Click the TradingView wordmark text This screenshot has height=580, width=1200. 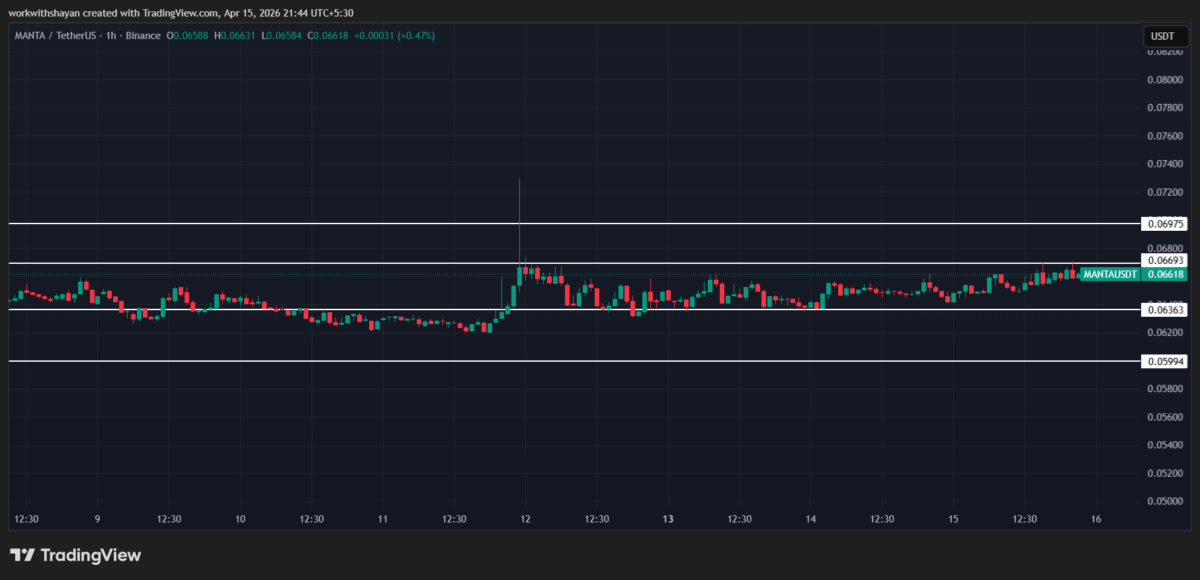pos(90,555)
